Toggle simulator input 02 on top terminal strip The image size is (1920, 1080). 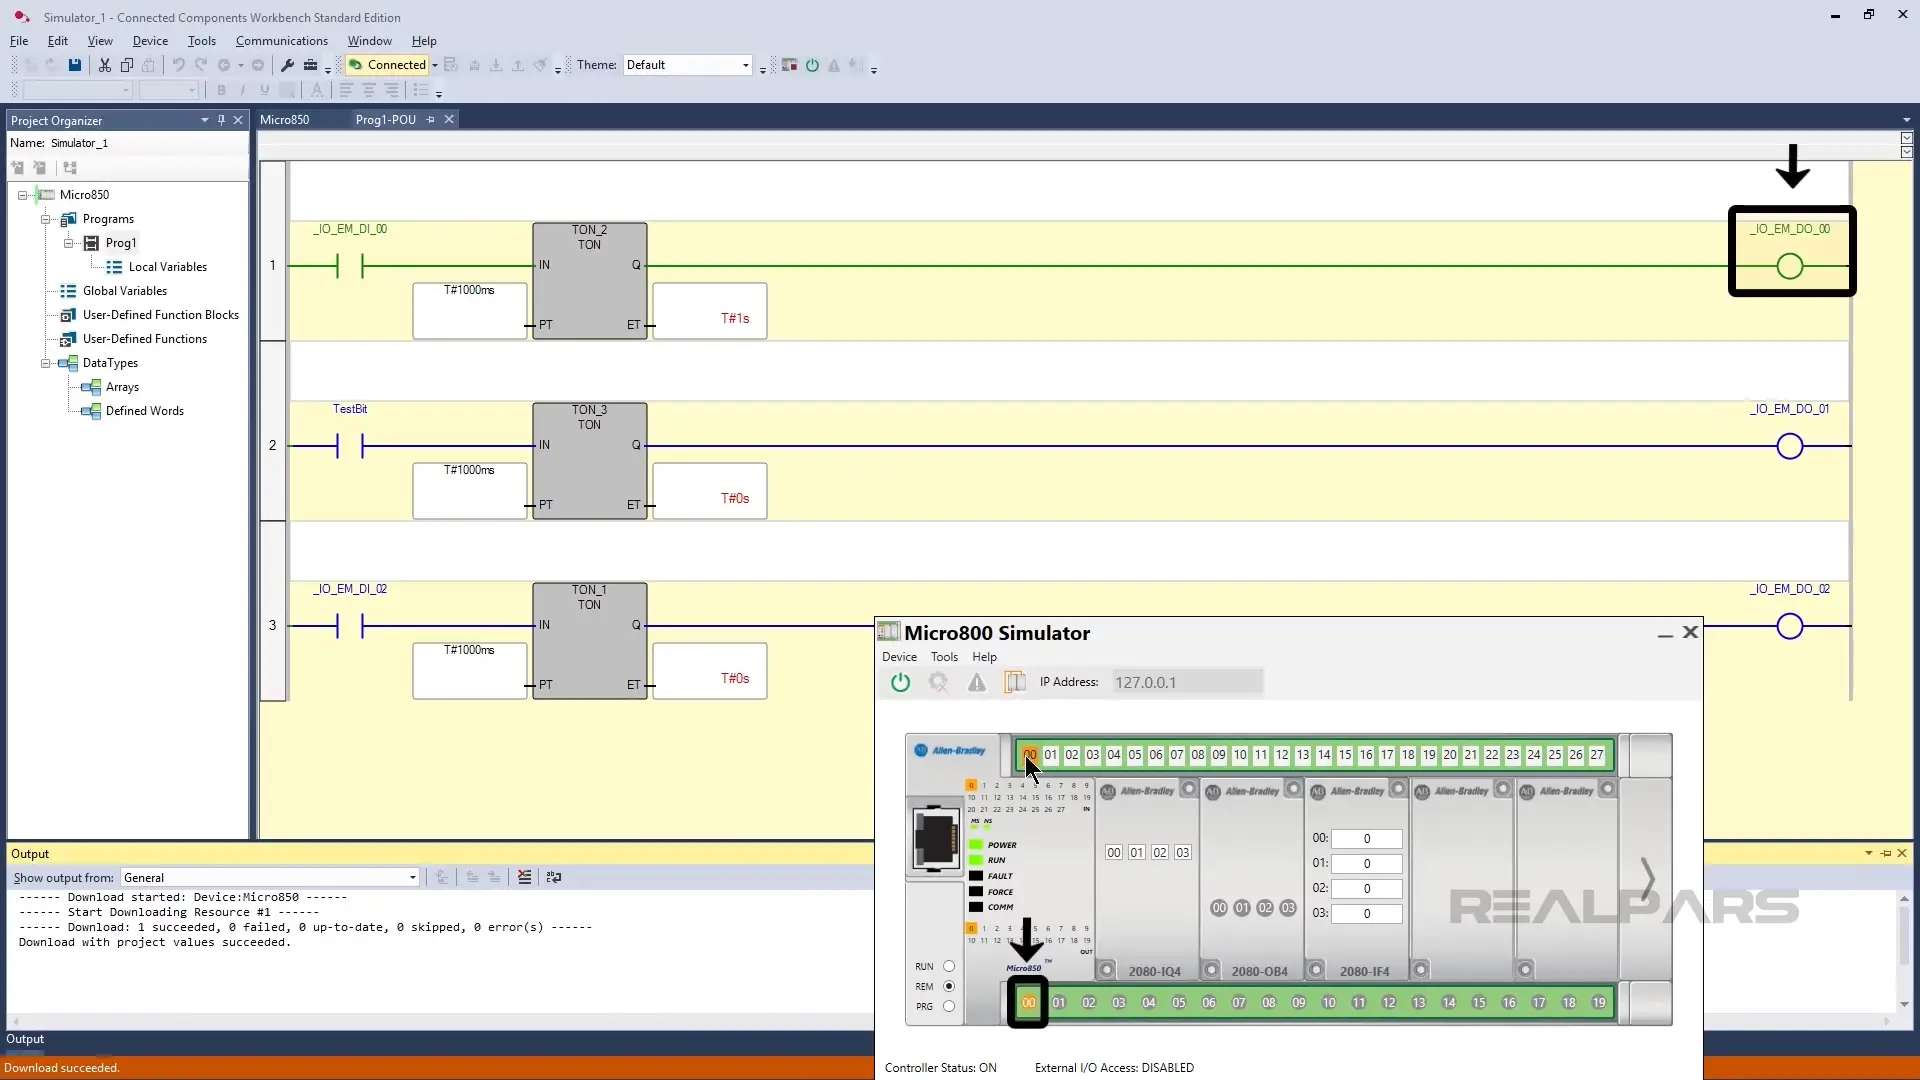tap(1071, 755)
